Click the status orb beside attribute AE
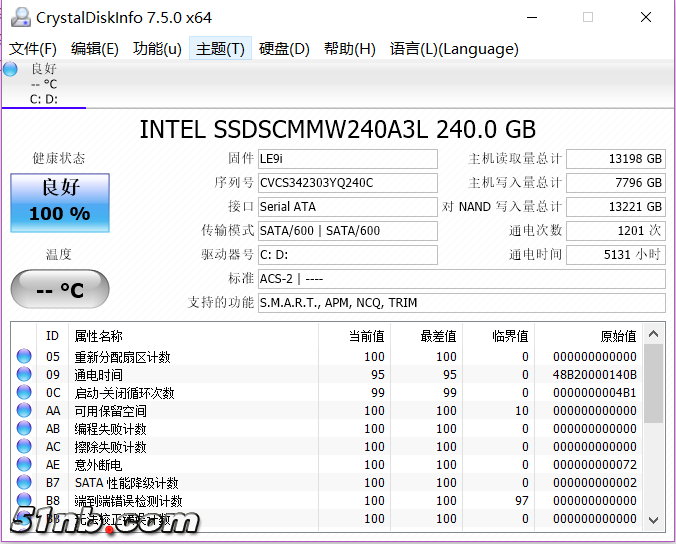The image size is (676, 544). pos(24,465)
